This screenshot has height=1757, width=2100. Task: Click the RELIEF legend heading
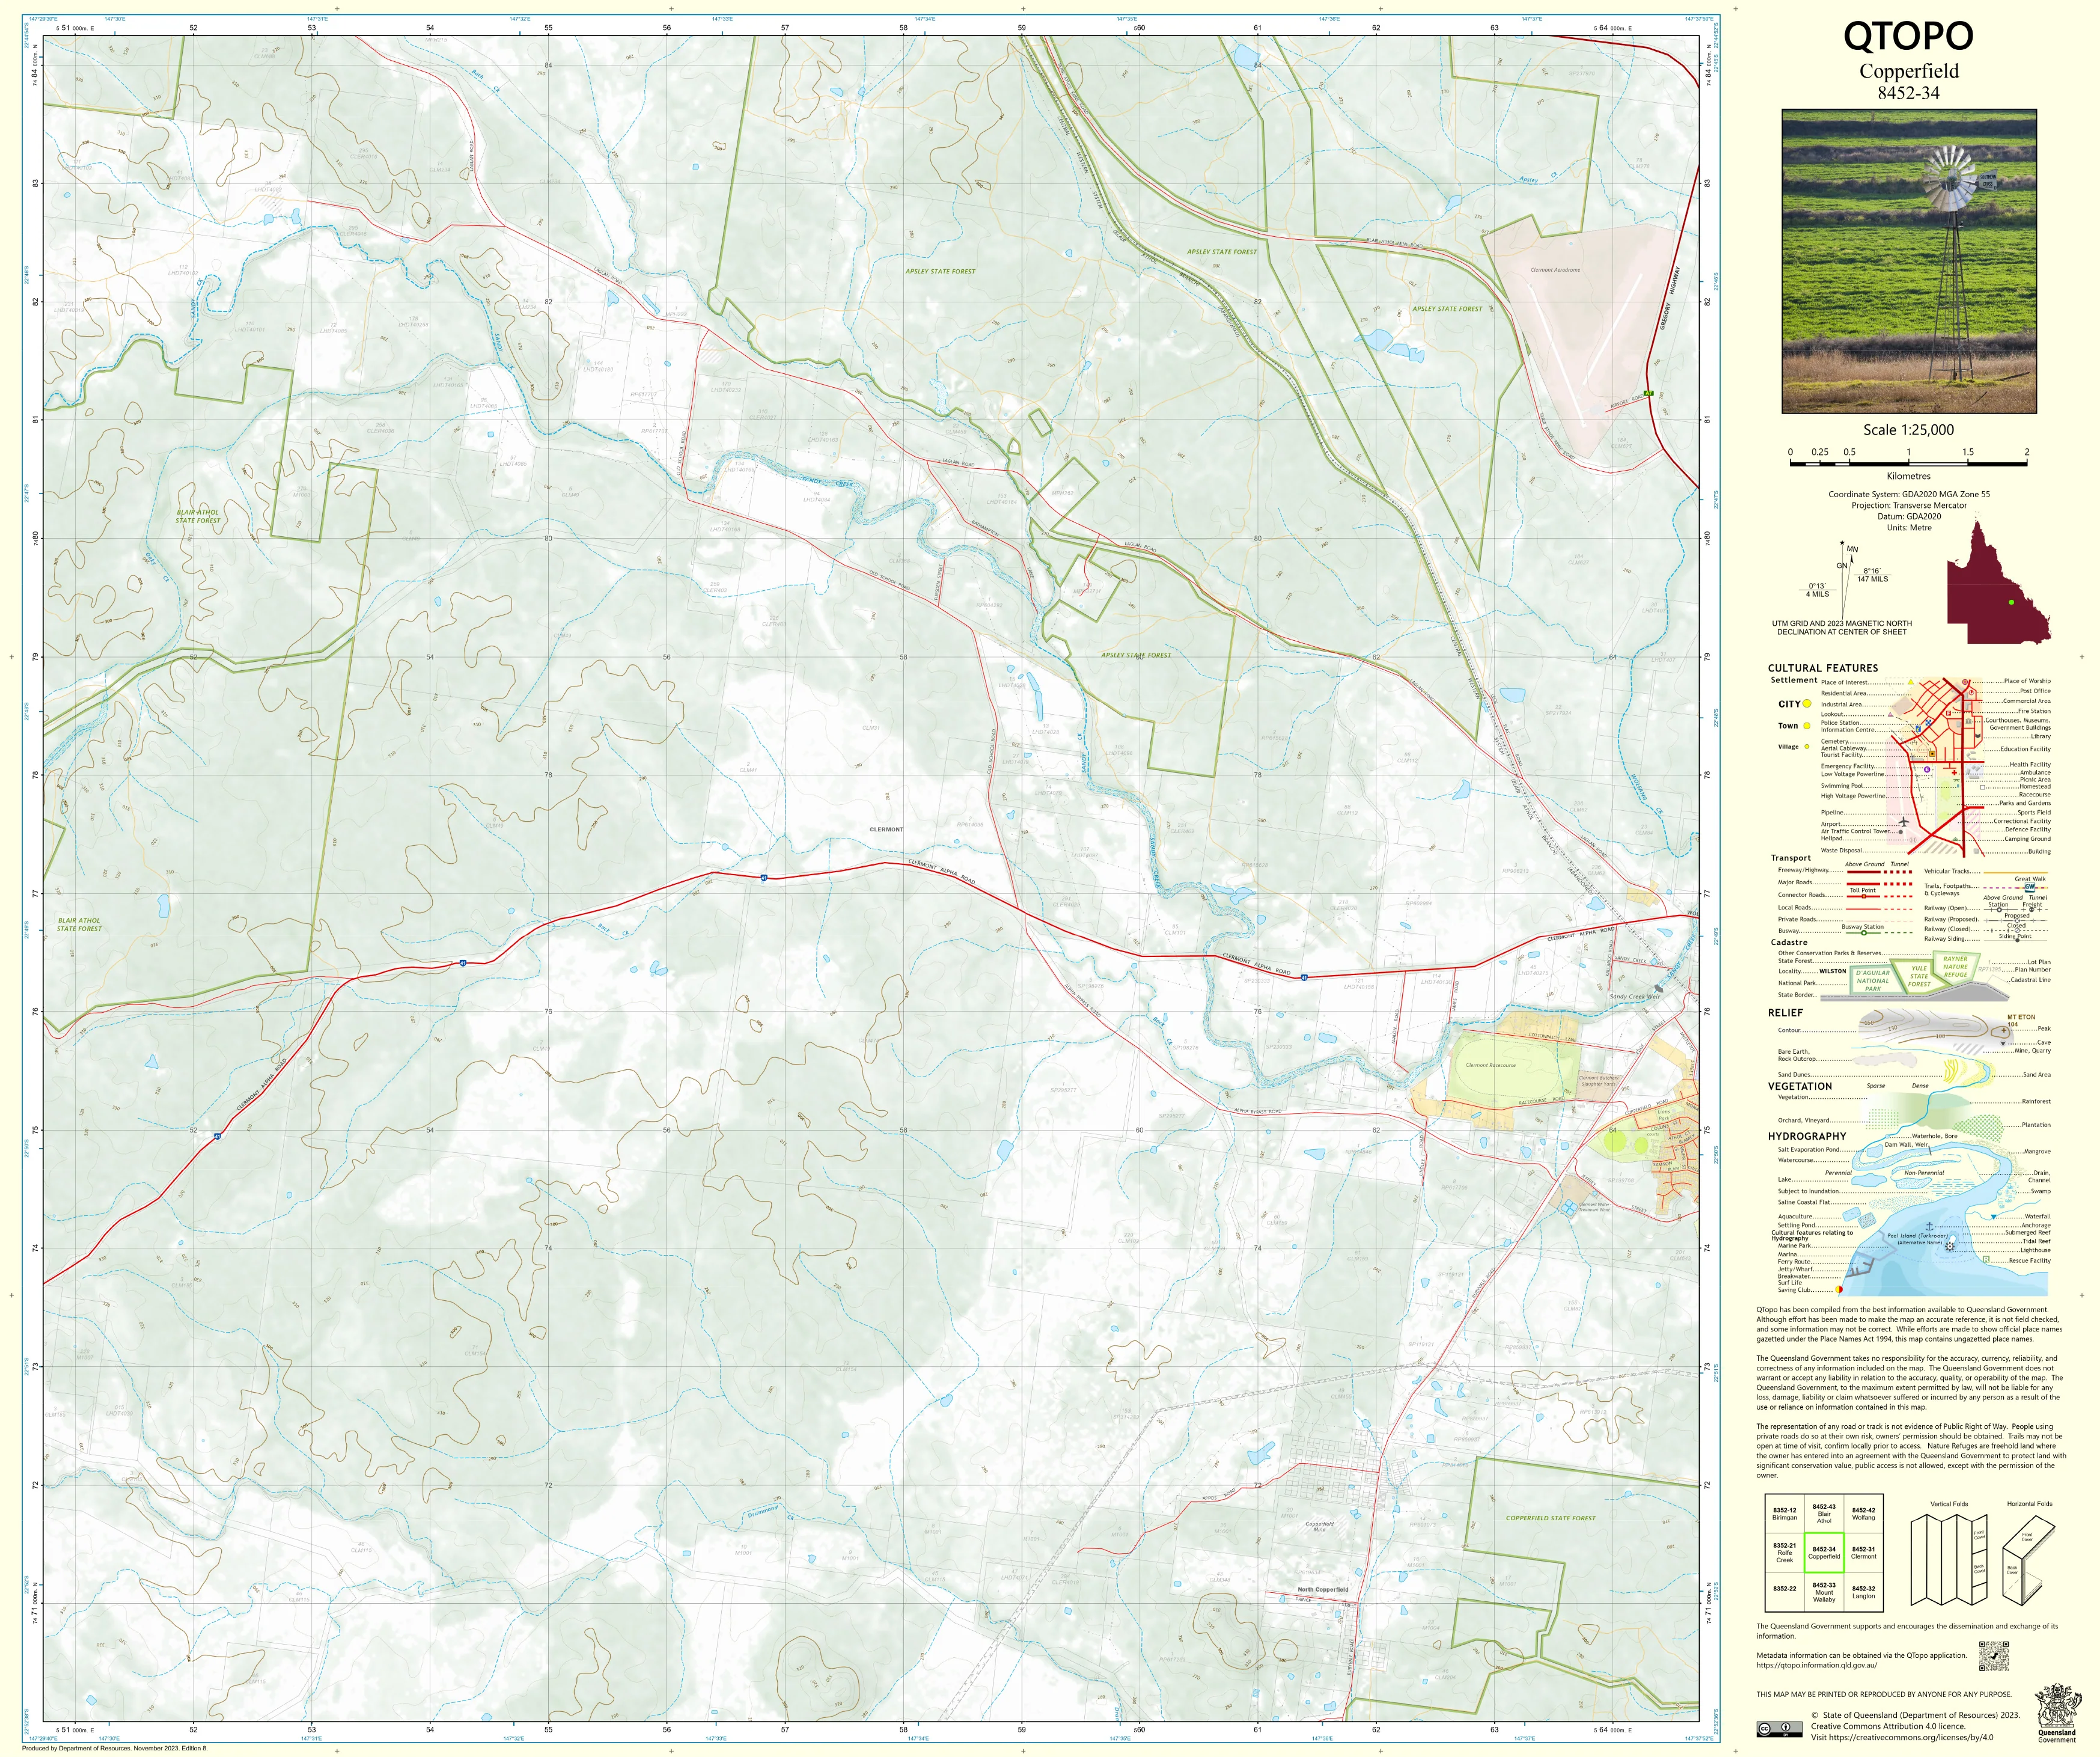[x=1785, y=1013]
